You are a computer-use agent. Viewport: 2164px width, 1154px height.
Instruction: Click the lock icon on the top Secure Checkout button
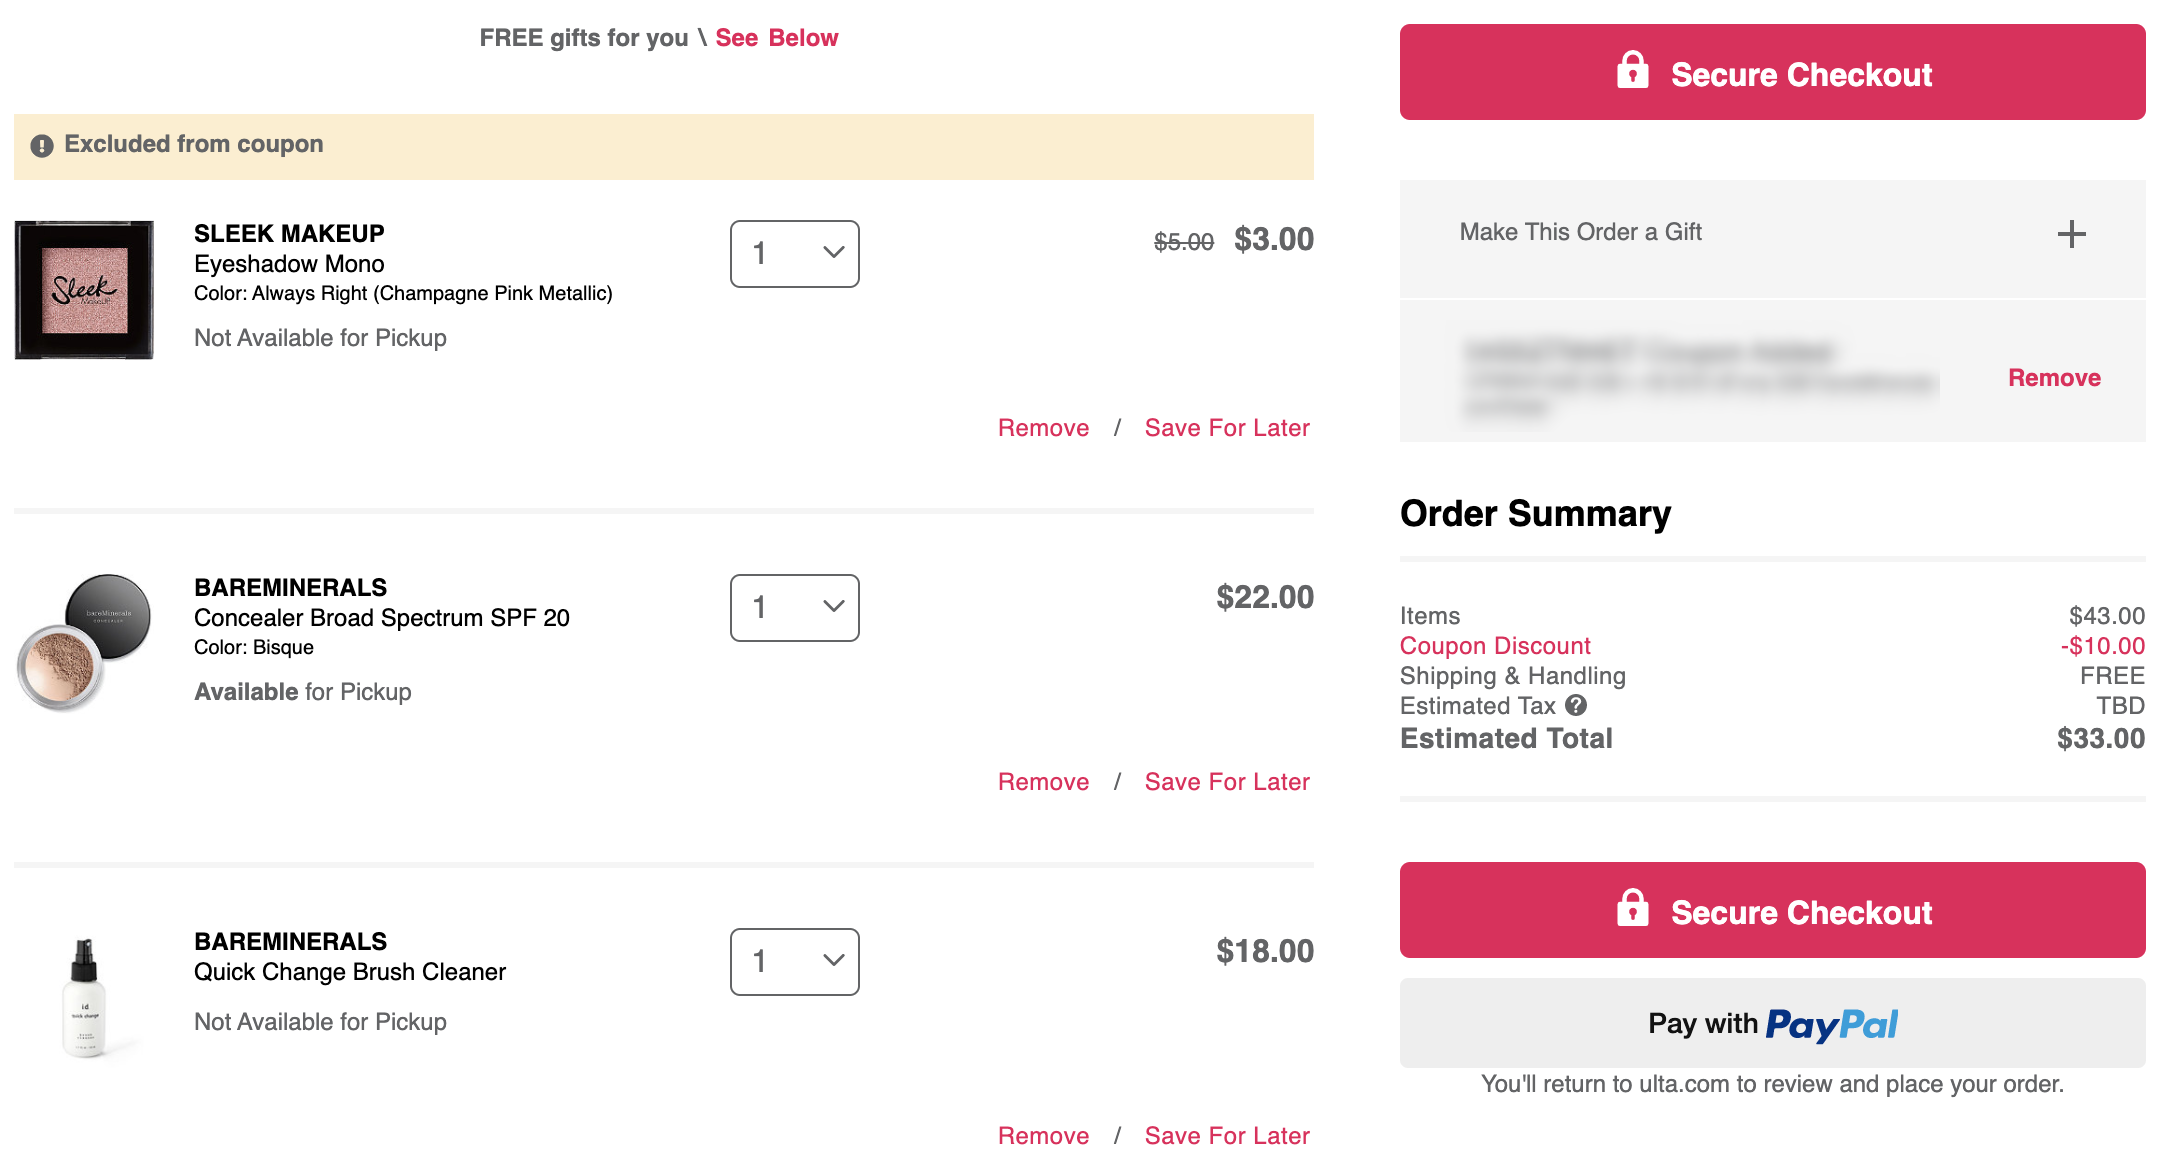[x=1632, y=71]
